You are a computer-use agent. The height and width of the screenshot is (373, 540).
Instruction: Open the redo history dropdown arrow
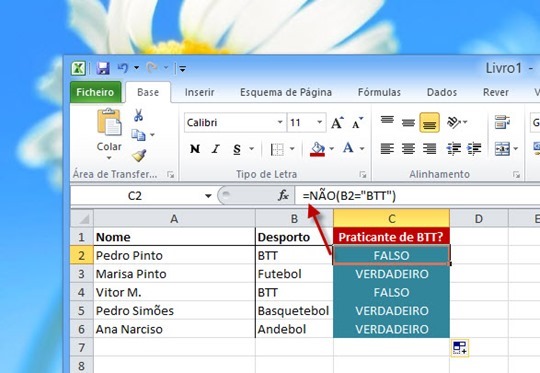[x=166, y=68]
